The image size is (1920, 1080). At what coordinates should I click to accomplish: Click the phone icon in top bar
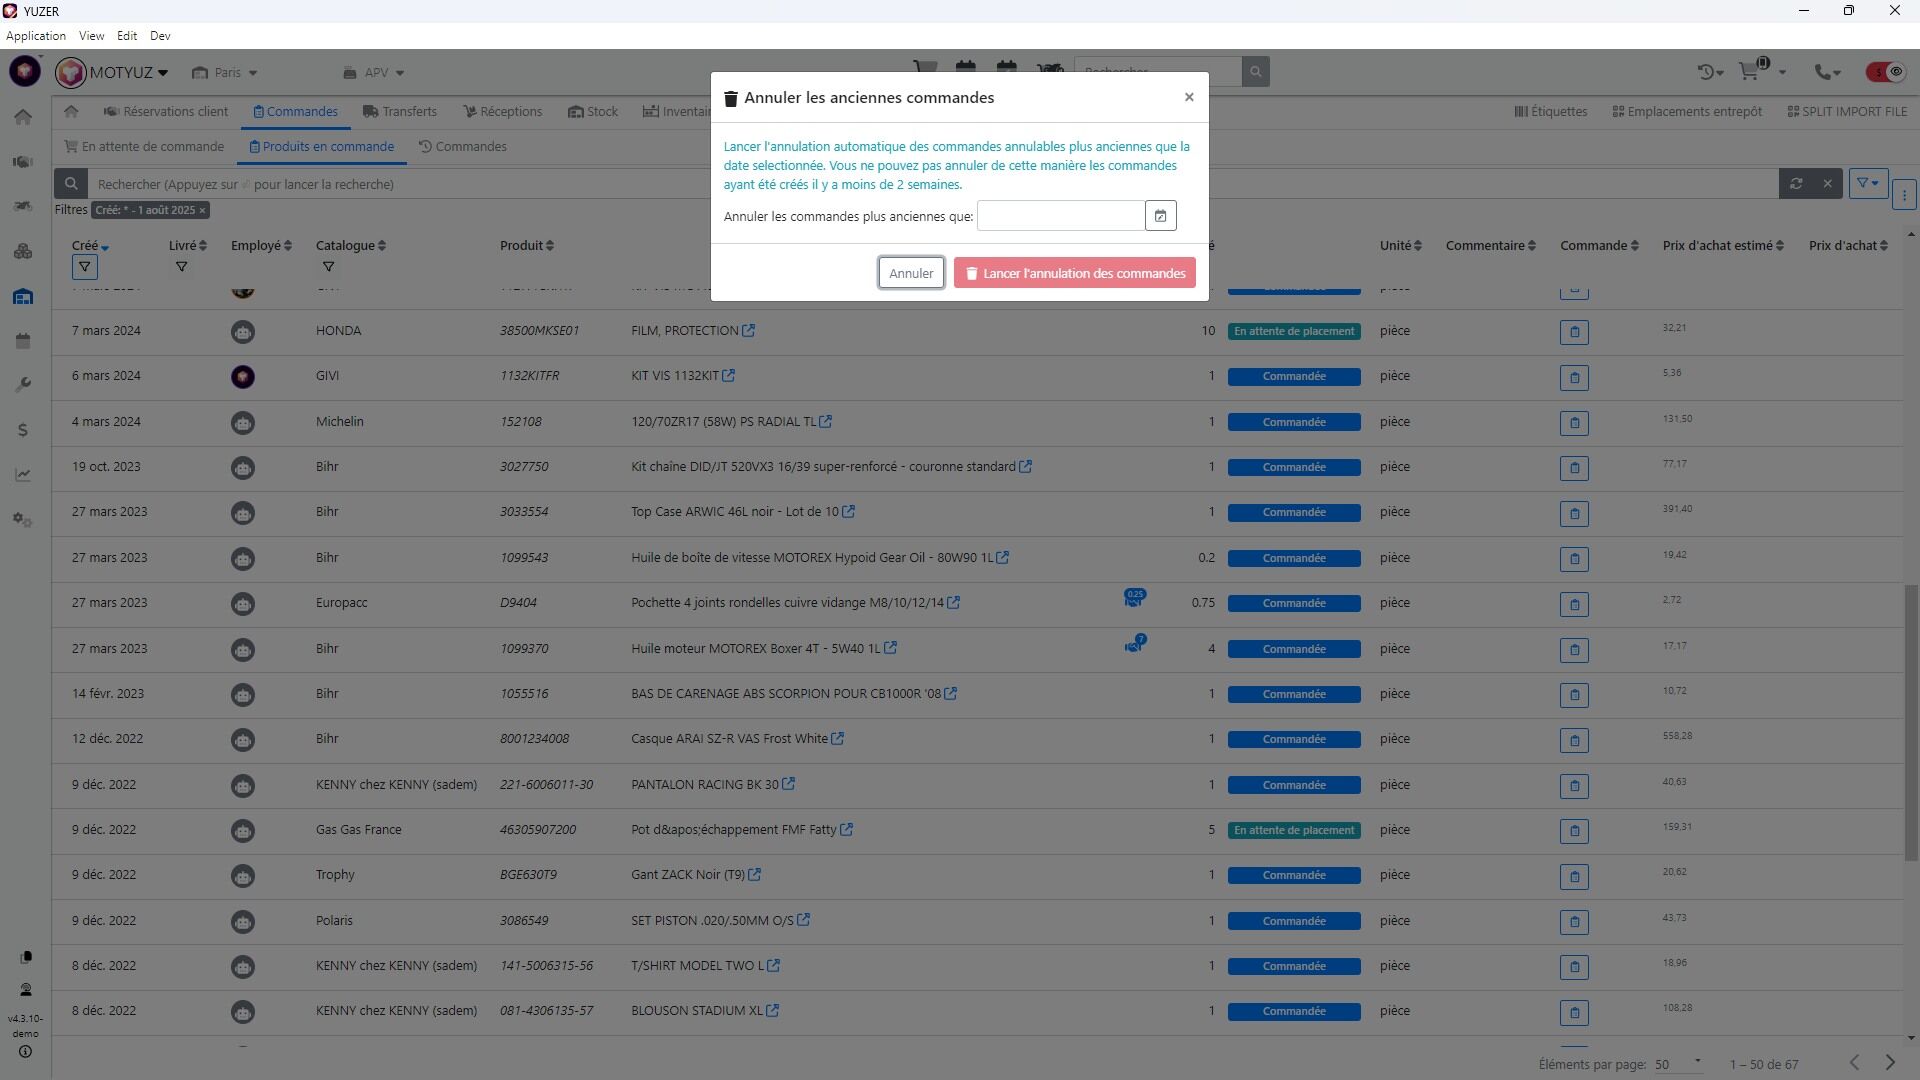[1824, 72]
